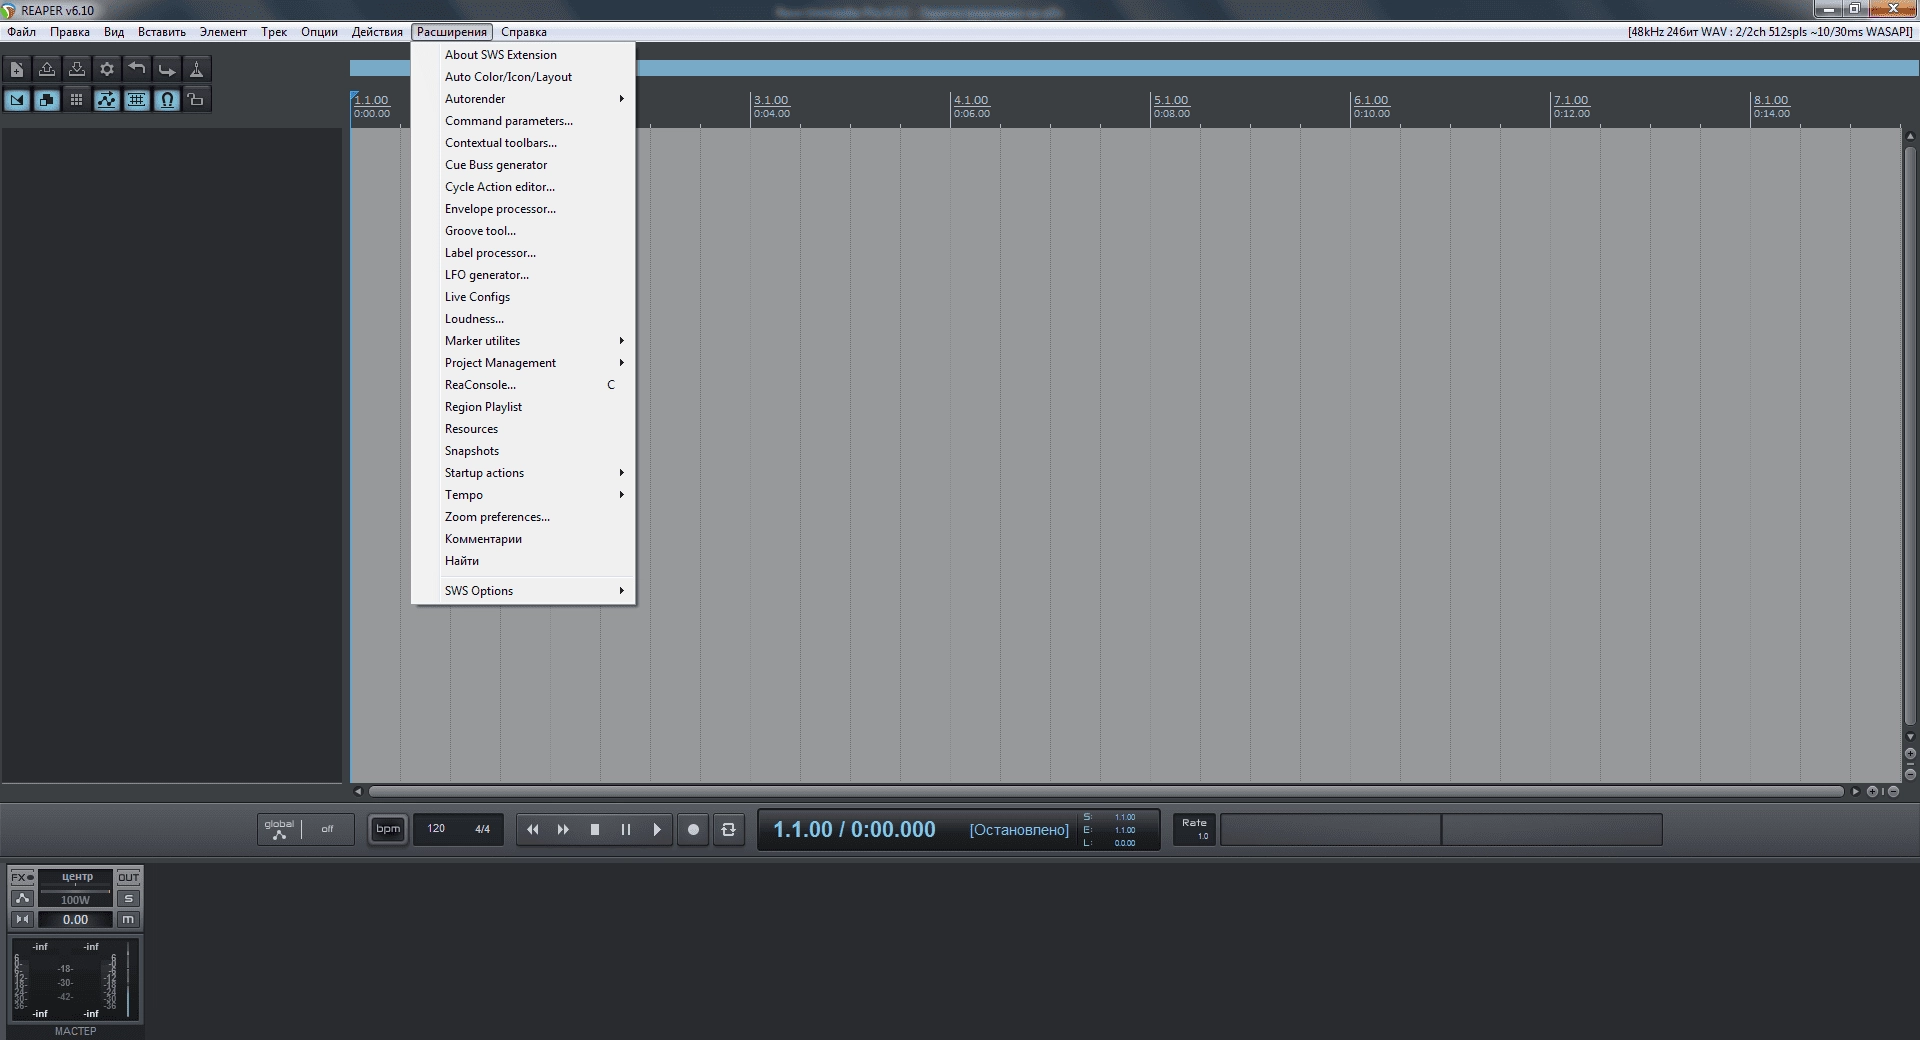Toggle item grouping toolbar button
This screenshot has width=1920, height=1040.
point(47,100)
